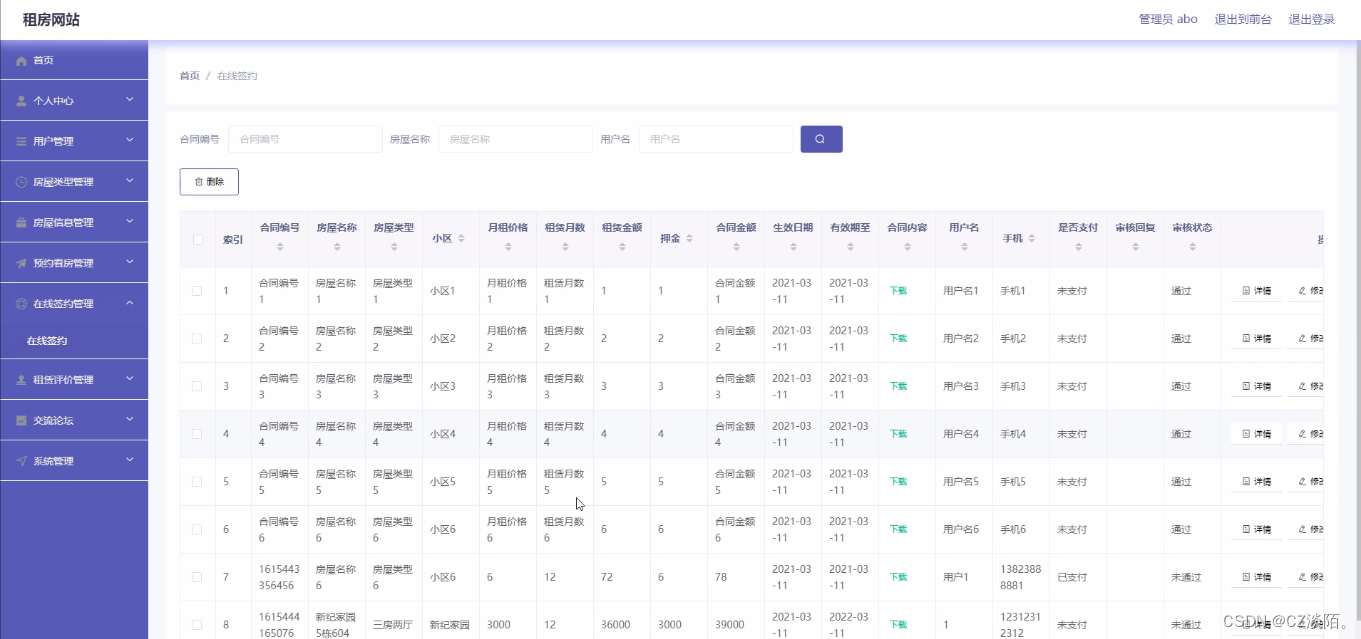Check the select-all checkbox in table header
Screen dimensions: 1361x639
tap(198, 239)
